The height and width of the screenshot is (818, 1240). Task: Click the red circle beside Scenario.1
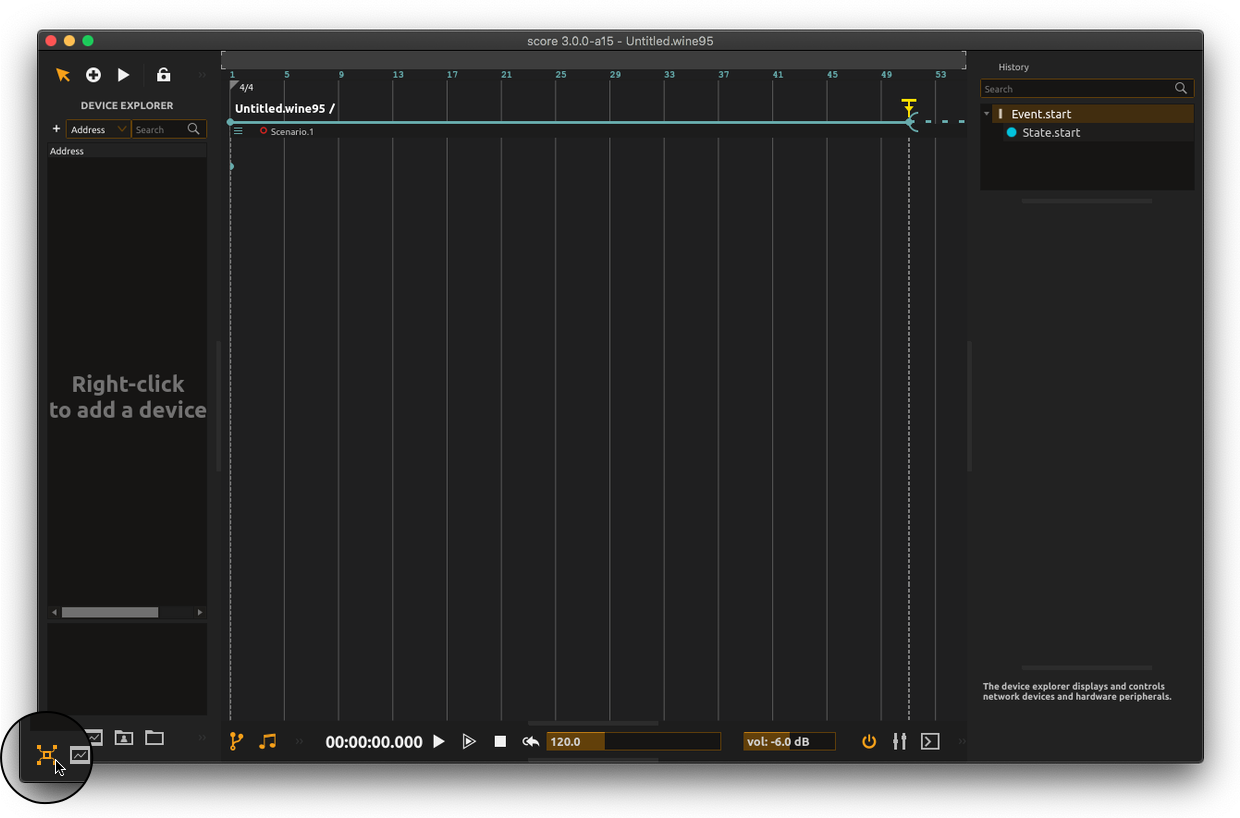[264, 131]
